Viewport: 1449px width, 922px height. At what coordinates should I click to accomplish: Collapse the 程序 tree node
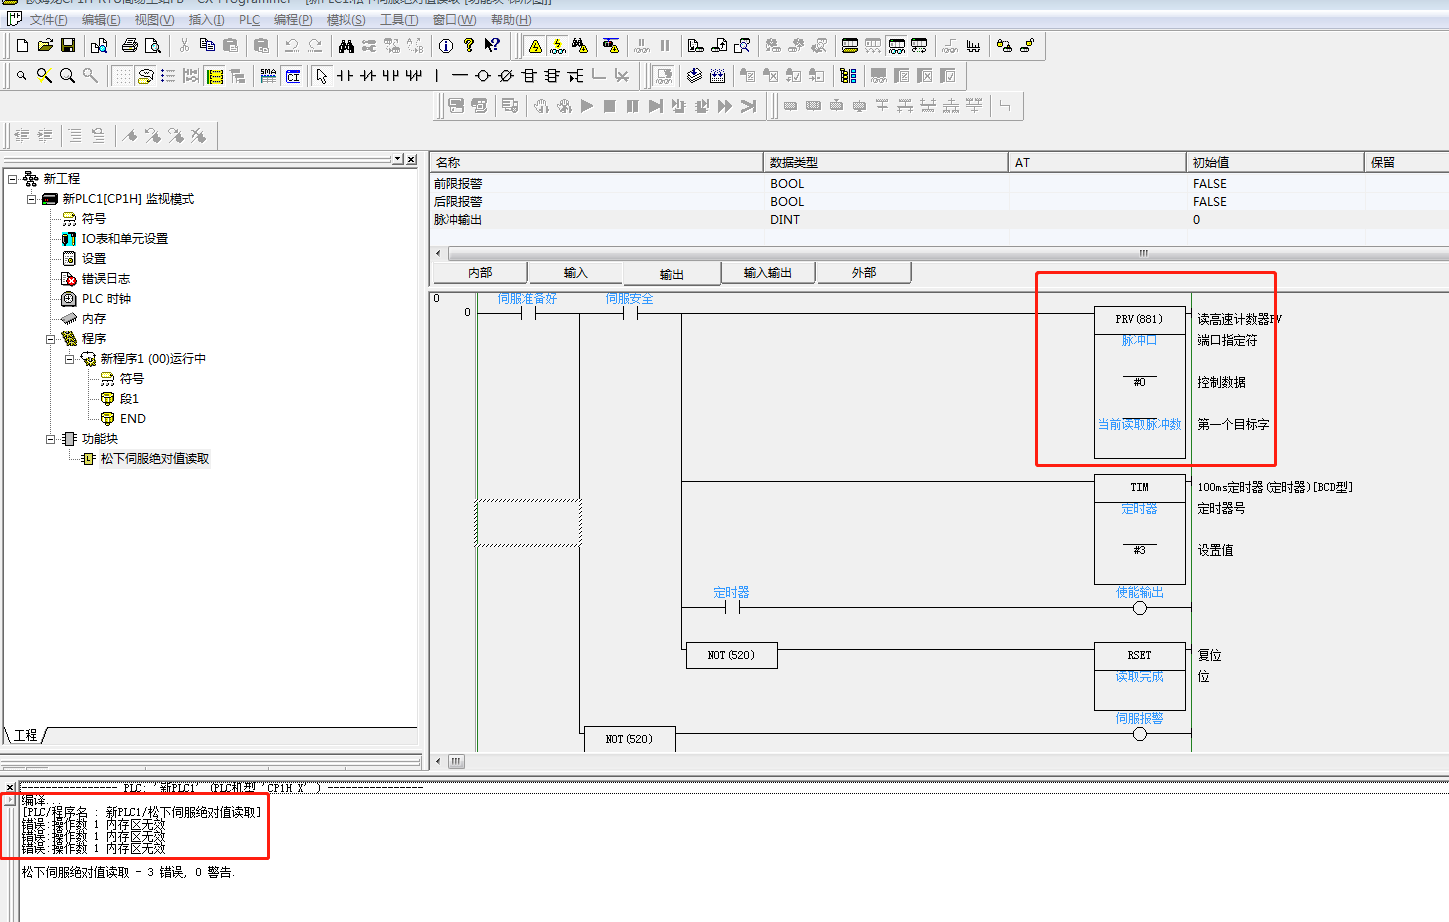point(50,339)
